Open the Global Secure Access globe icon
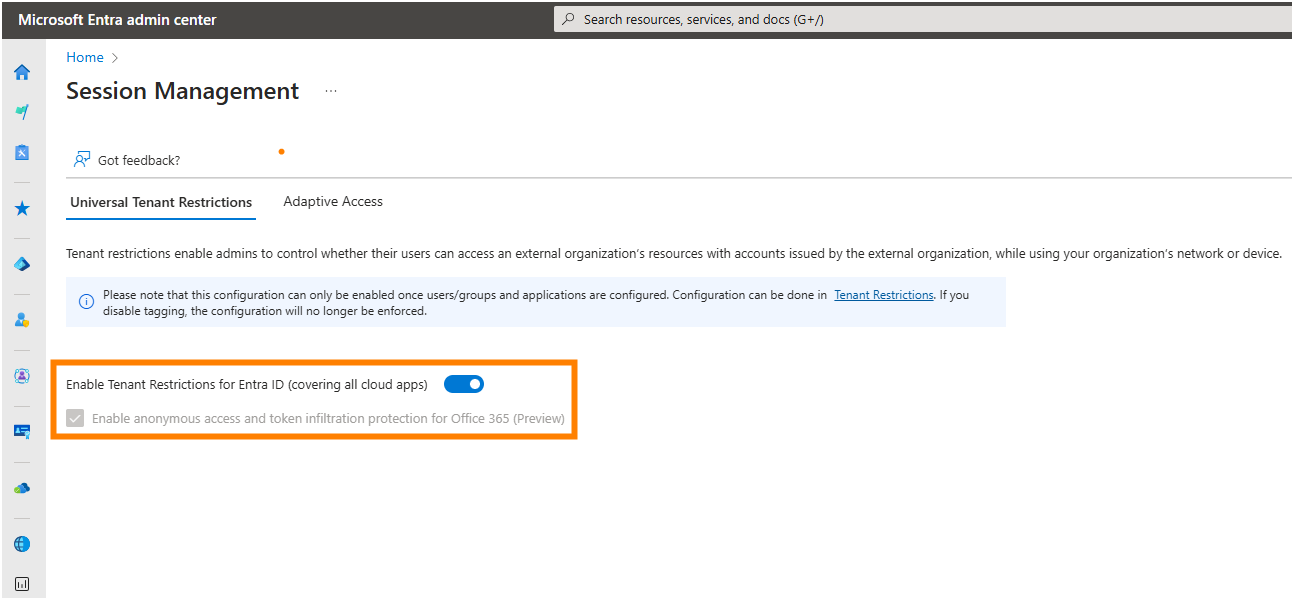This screenshot has width=1294, height=600. click(22, 544)
